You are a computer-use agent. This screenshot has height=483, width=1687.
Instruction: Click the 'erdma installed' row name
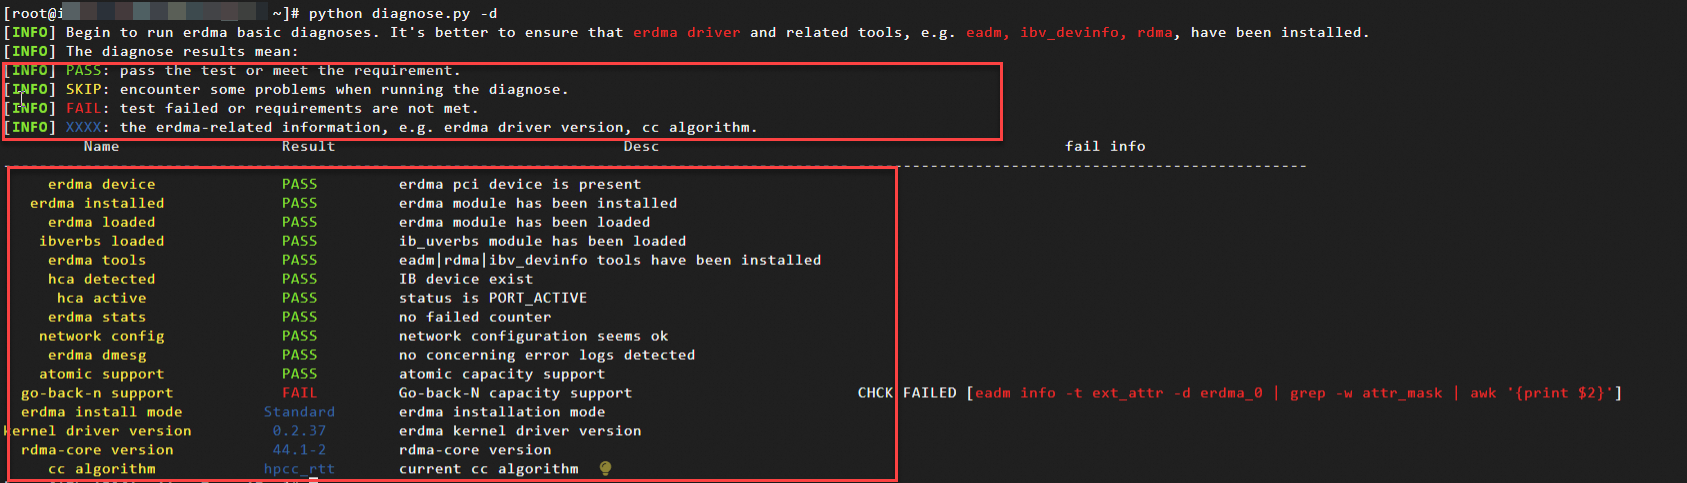97,203
